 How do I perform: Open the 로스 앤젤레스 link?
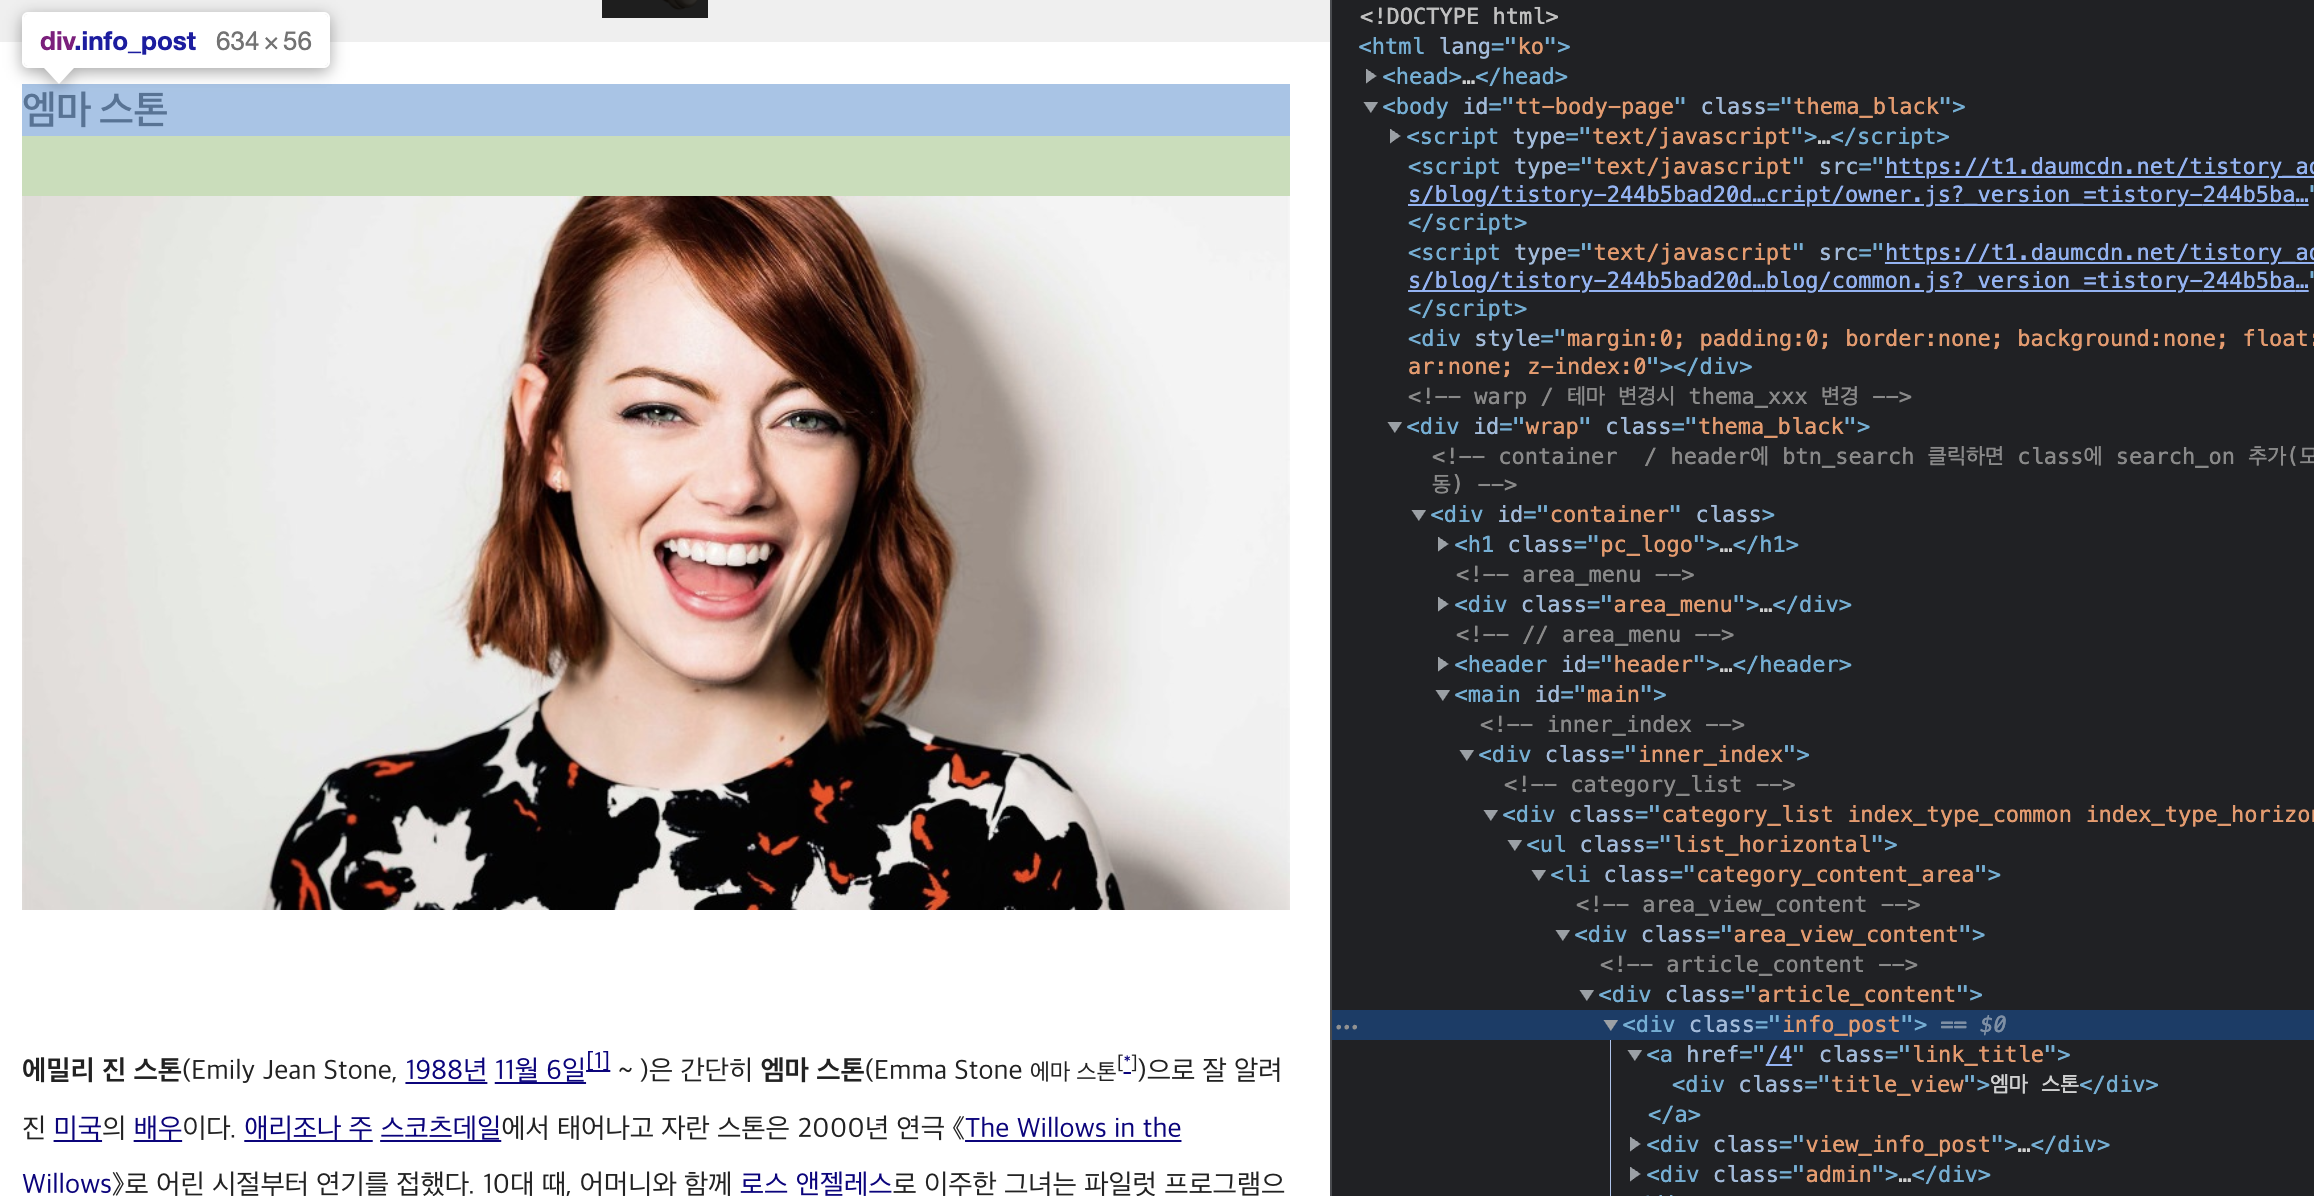(x=816, y=1183)
